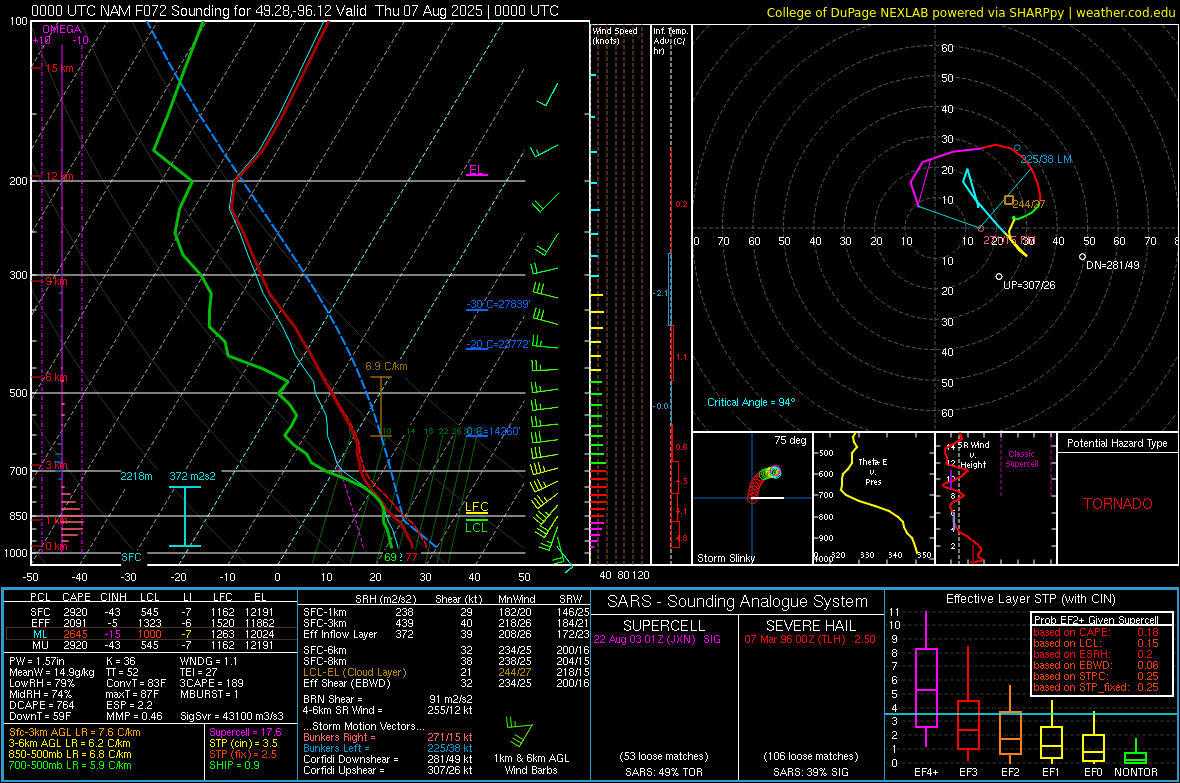Click the sounding title with NAM F072

(295, 11)
